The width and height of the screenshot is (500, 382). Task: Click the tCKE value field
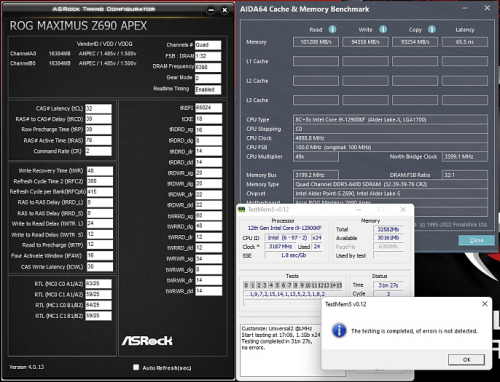point(209,119)
